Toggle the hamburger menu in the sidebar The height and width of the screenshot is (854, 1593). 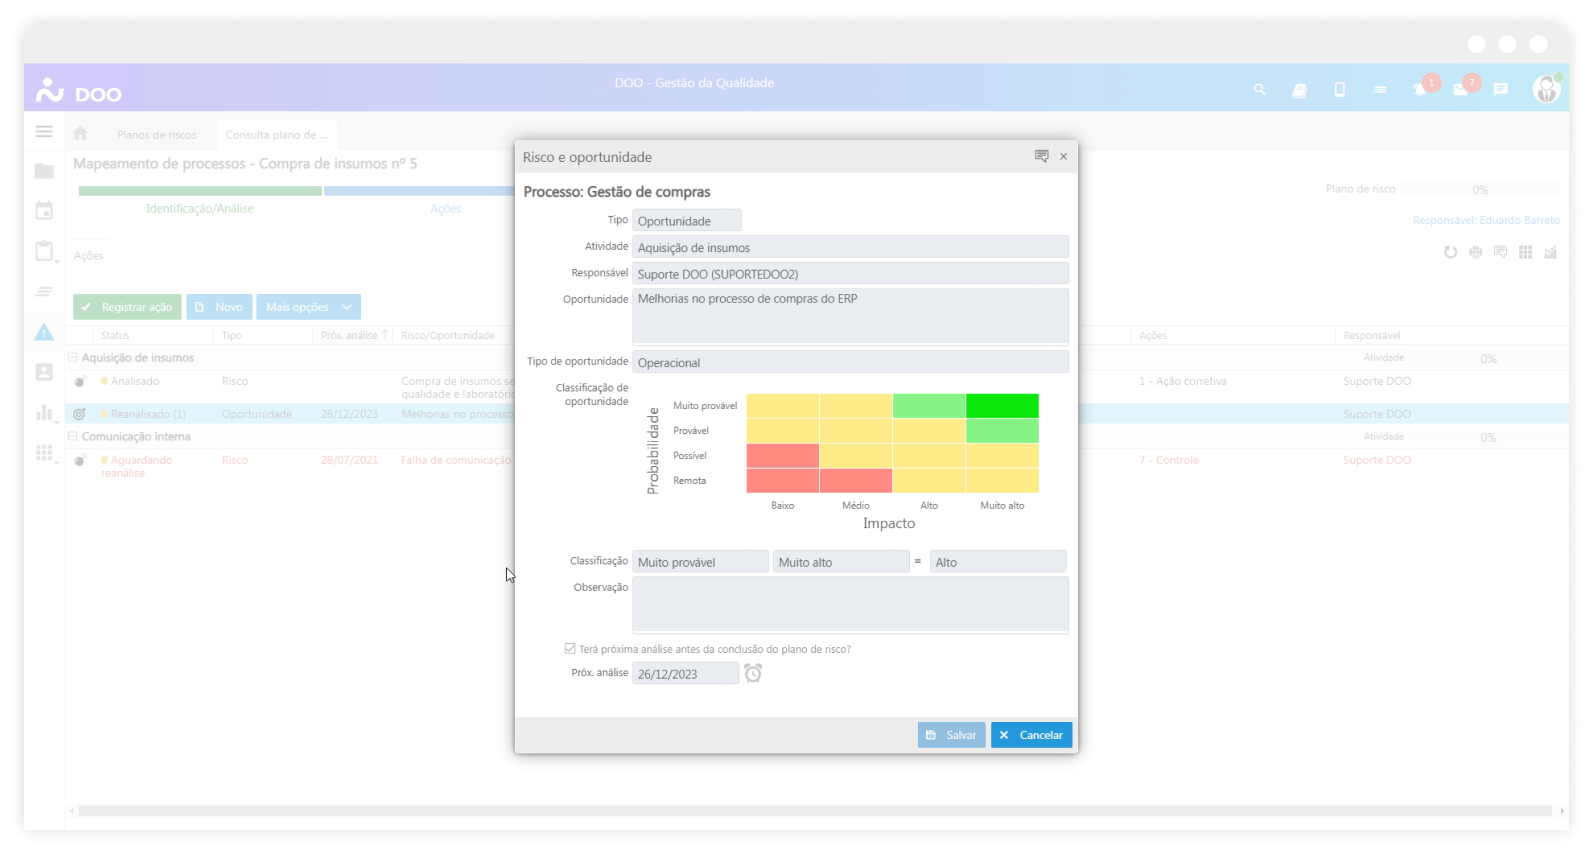pyautogui.click(x=44, y=131)
